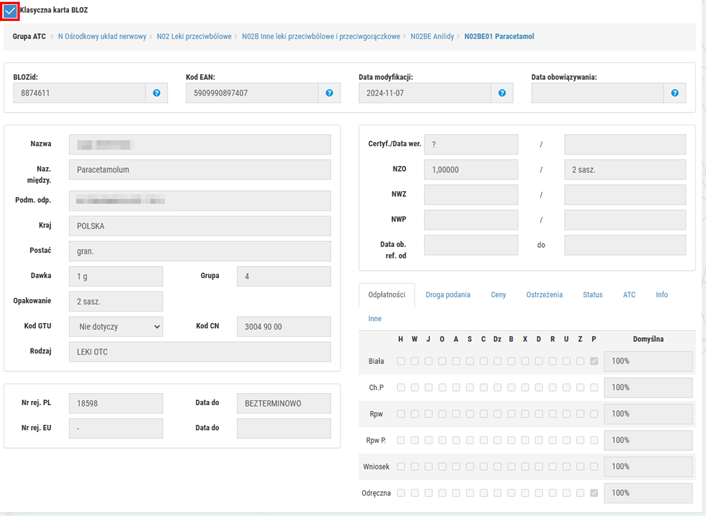Click help icon beside Kod EAN field
706x516 pixels.
point(329,93)
